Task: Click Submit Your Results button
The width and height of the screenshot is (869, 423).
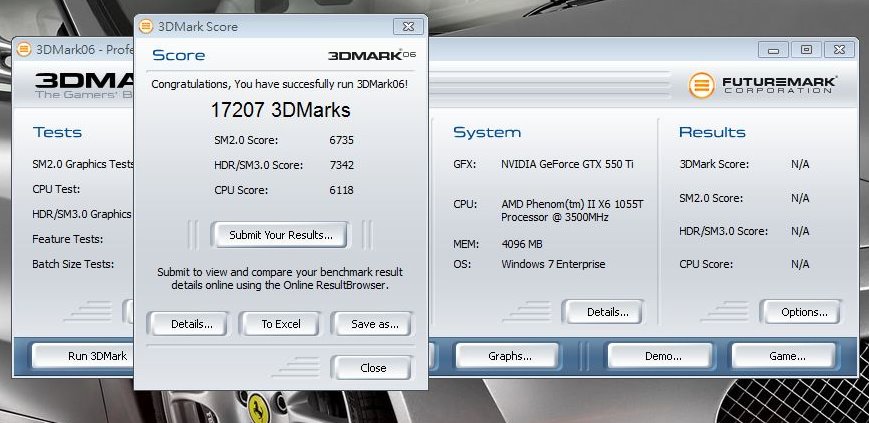Action: [x=281, y=235]
